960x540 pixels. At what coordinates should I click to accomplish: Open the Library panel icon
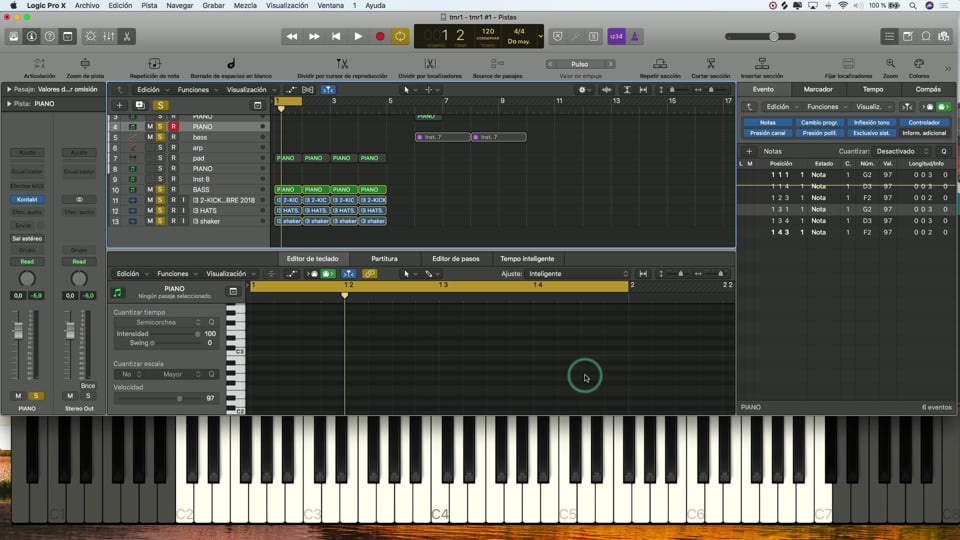pyautogui.click(x=13, y=37)
